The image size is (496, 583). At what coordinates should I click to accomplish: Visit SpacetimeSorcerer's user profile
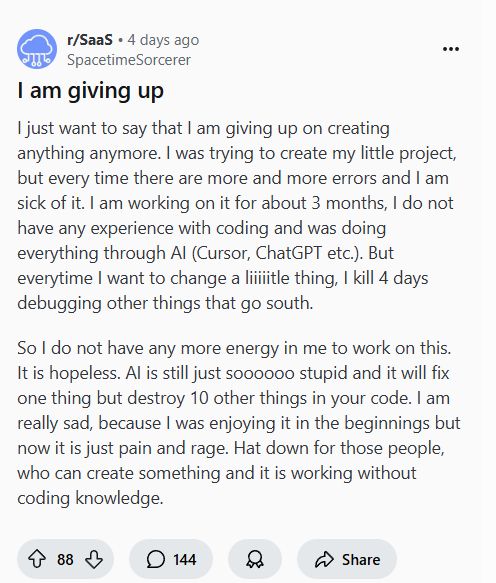click(129, 60)
